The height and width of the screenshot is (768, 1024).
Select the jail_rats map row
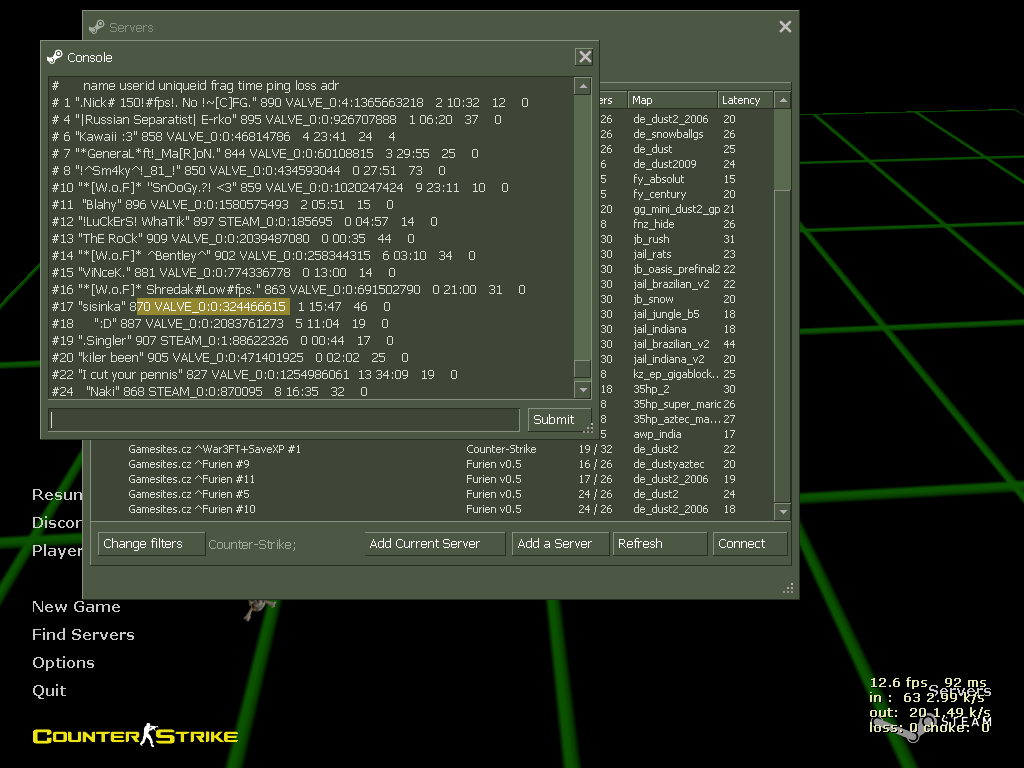tap(686, 255)
